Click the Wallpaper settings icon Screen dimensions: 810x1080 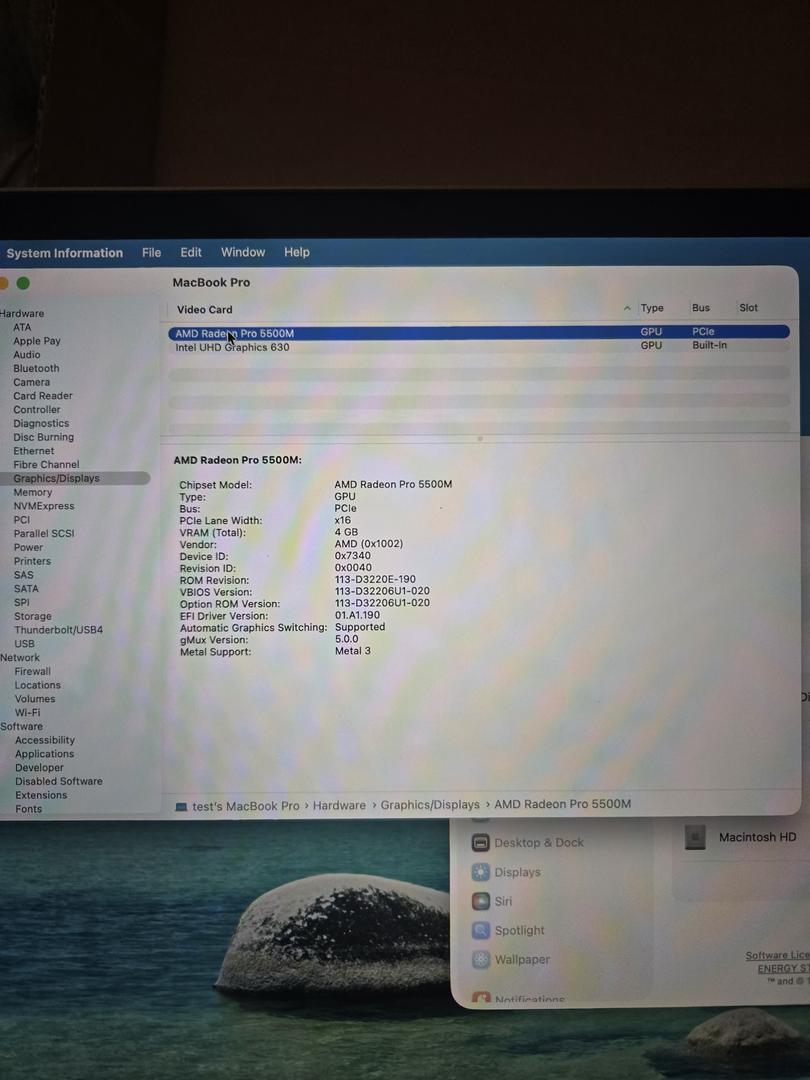481,959
